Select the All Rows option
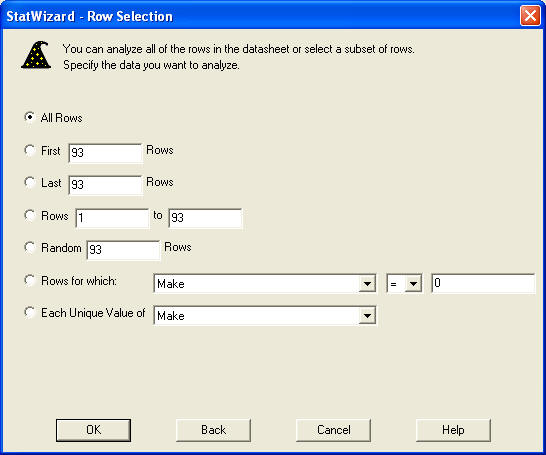The height and width of the screenshot is (455, 546). 30,117
